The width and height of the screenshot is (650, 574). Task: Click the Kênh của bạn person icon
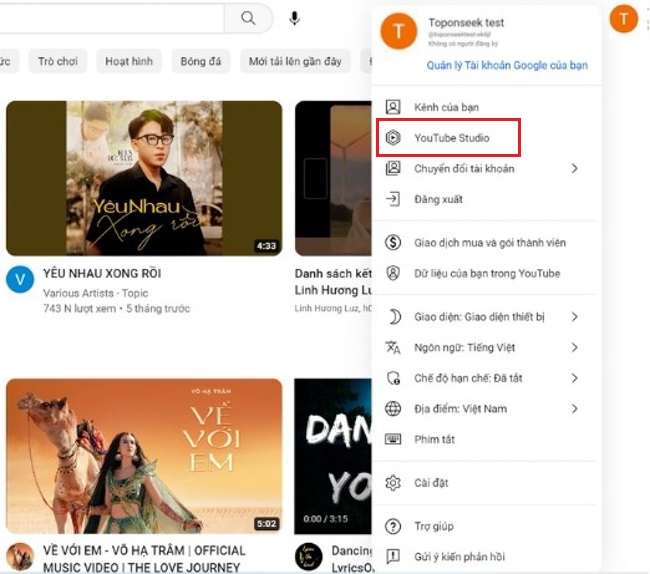click(394, 106)
